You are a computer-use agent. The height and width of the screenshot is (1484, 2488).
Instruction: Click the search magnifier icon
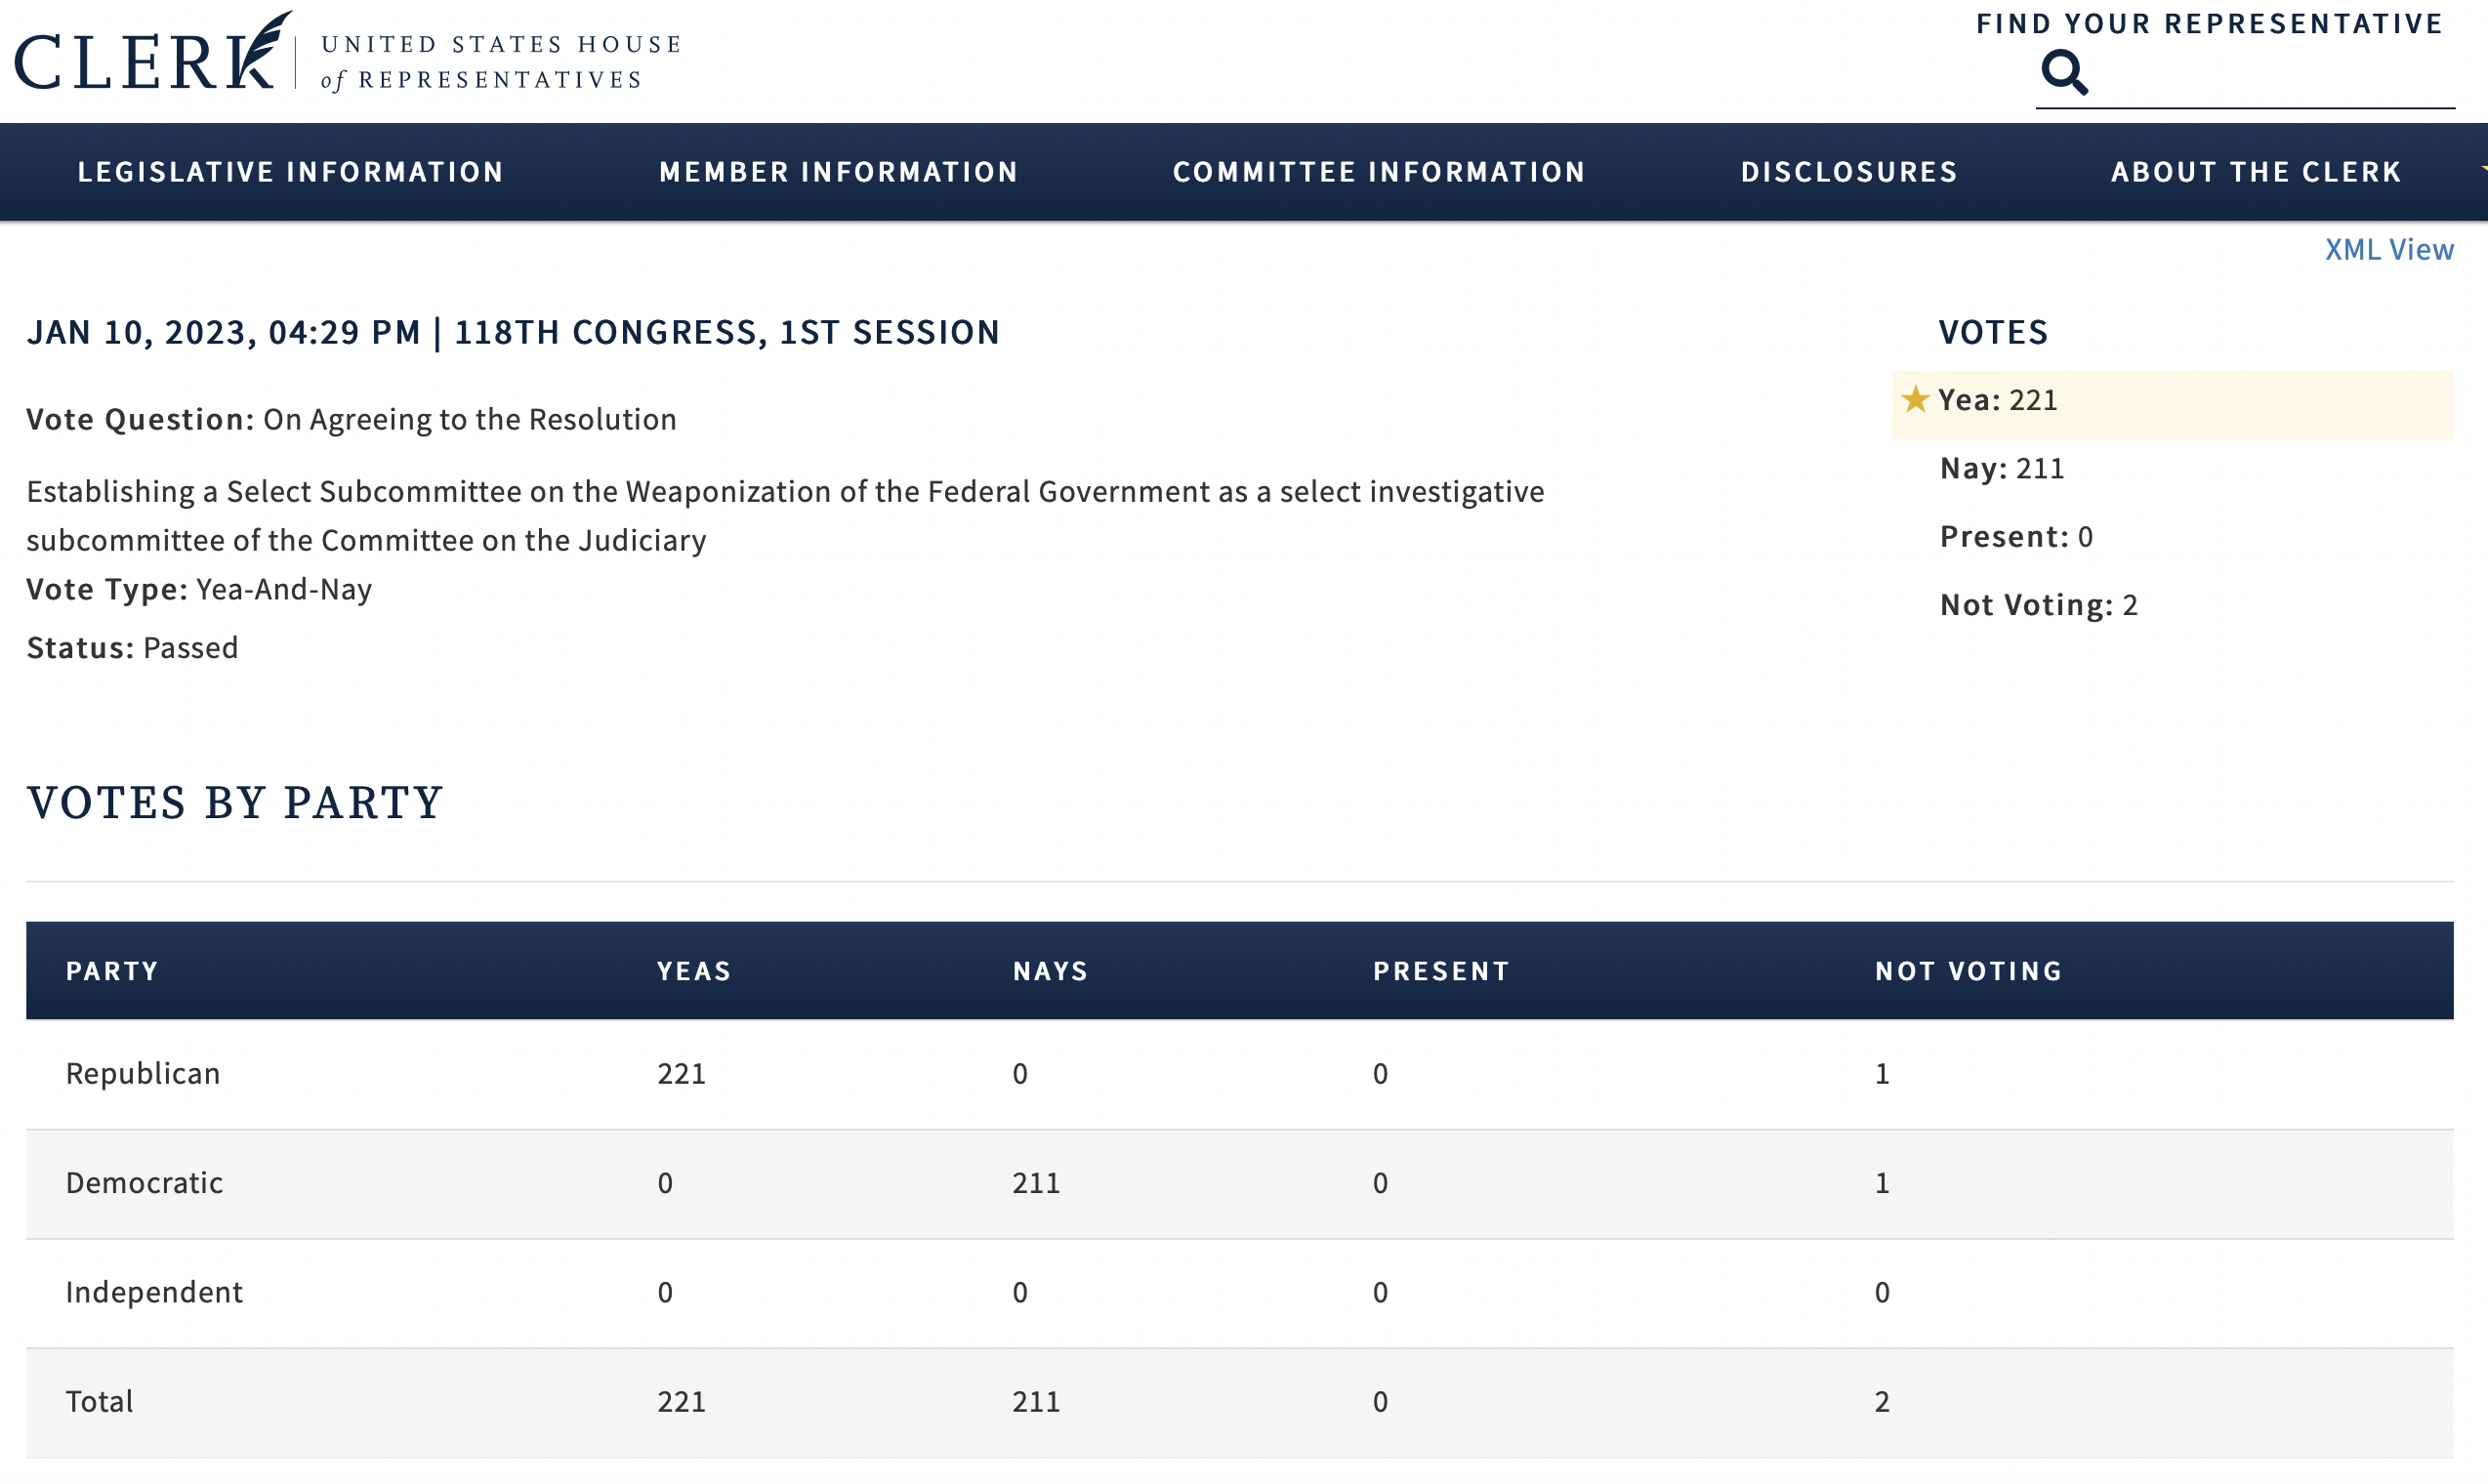pyautogui.click(x=2064, y=72)
